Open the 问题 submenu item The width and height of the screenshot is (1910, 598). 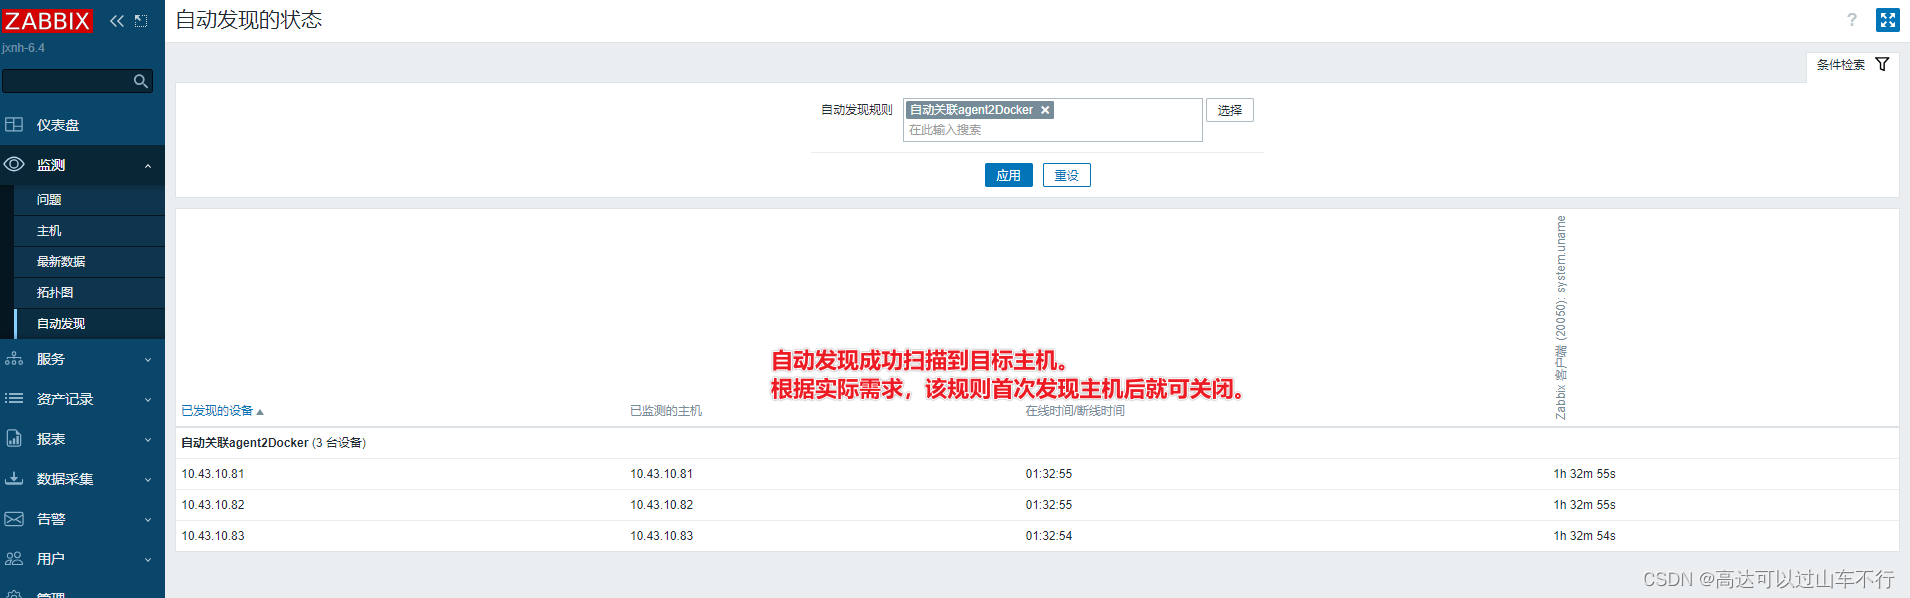pyautogui.click(x=89, y=200)
